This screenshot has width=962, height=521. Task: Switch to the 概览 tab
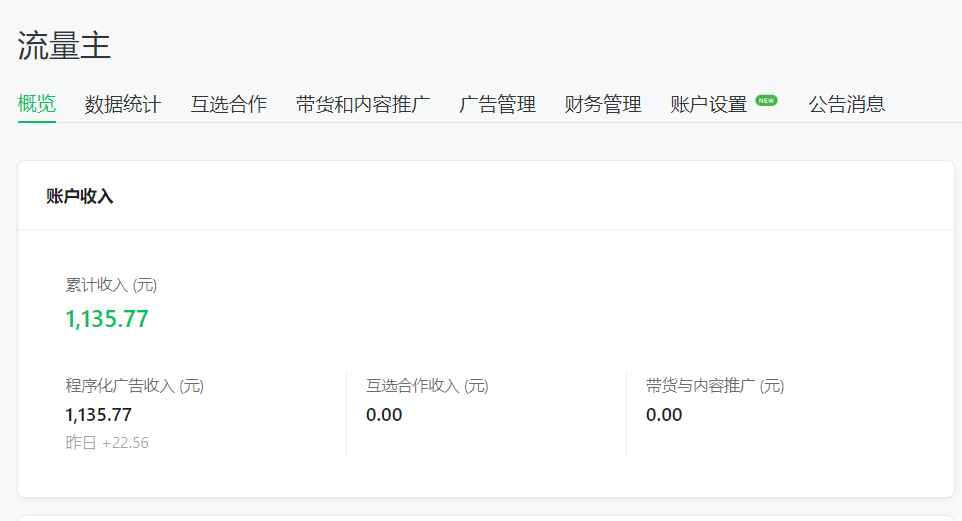[37, 104]
